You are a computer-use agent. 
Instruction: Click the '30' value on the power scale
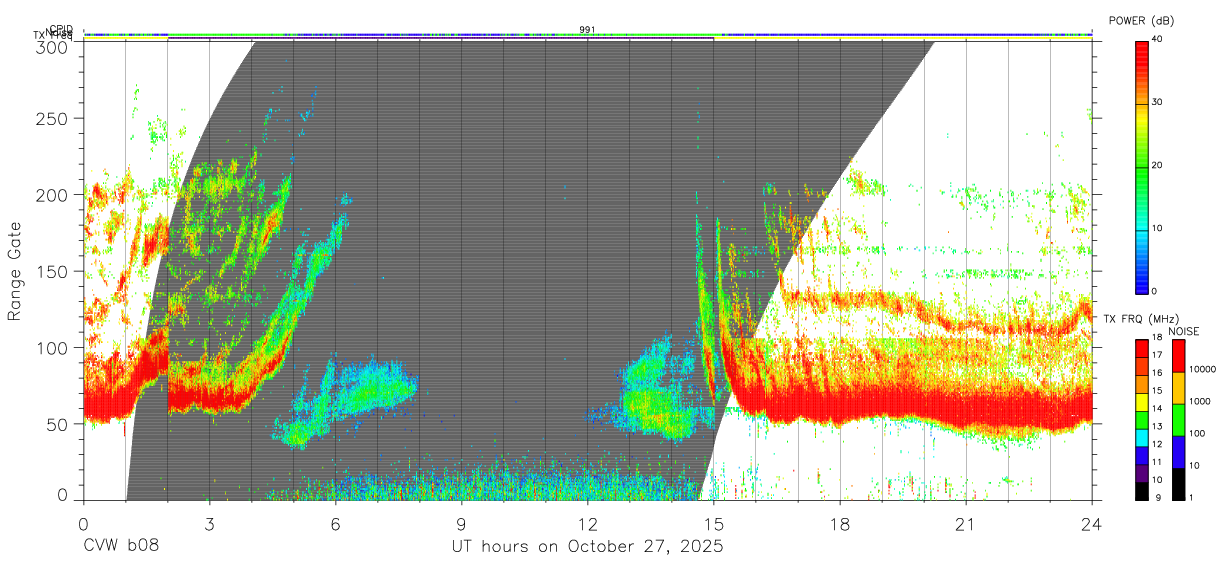pos(1159,103)
